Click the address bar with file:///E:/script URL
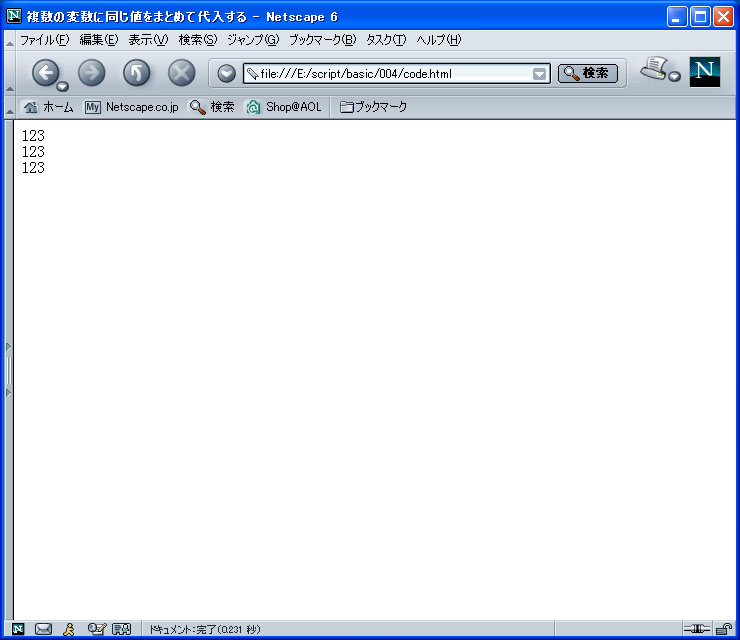This screenshot has height=640, width=740. tap(396, 74)
